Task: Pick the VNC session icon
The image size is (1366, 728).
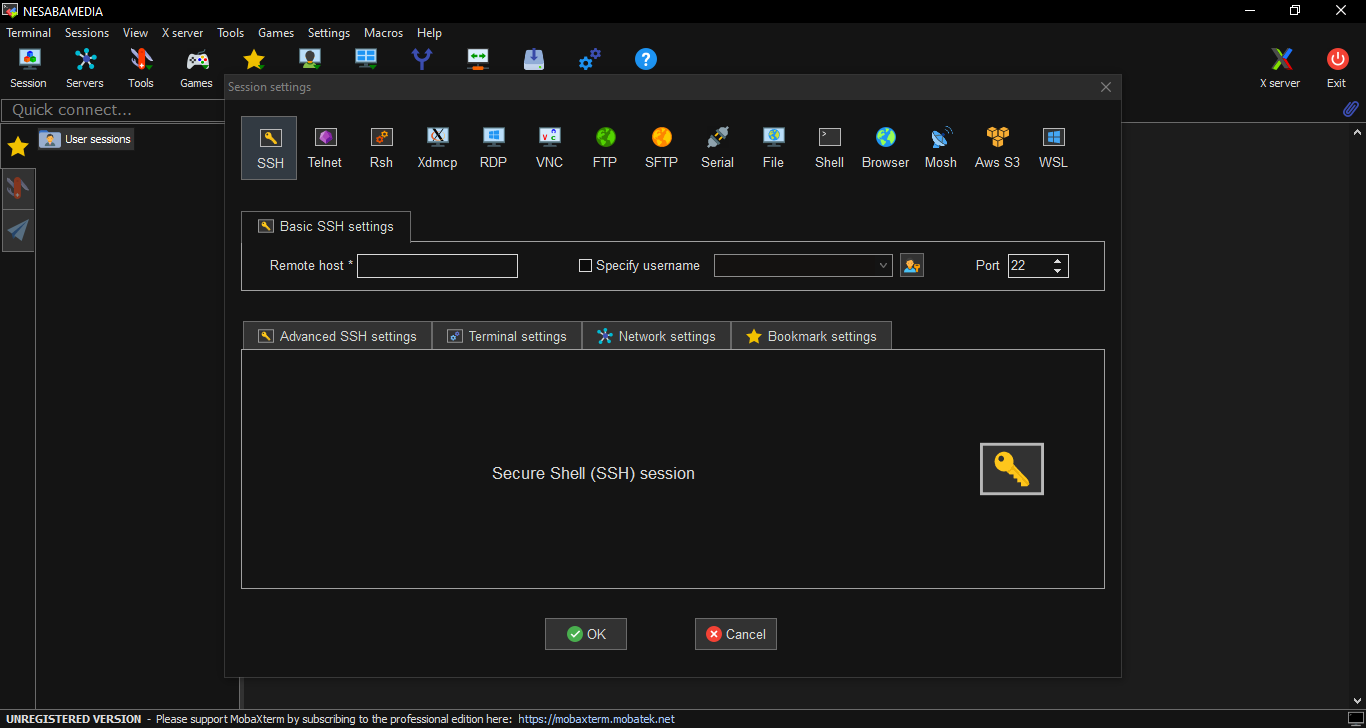Action: (x=549, y=147)
